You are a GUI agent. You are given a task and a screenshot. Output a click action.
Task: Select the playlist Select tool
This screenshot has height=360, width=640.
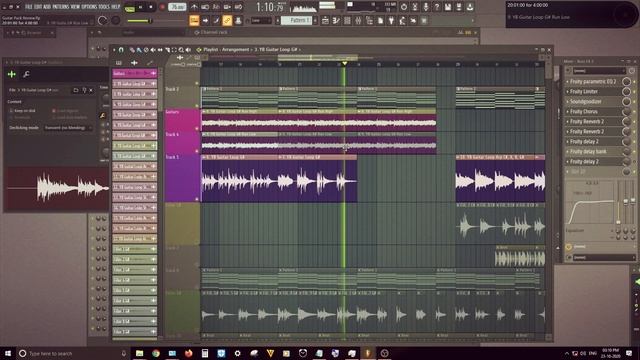pyautogui.click(x=174, y=50)
